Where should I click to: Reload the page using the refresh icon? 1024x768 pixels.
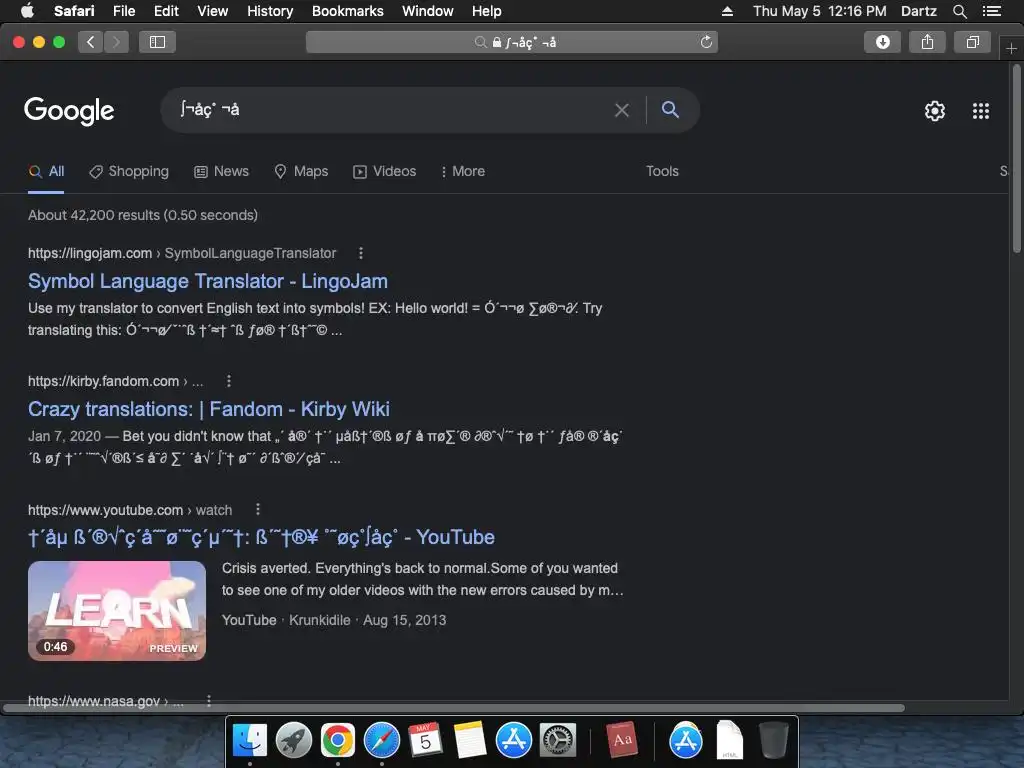[x=706, y=42]
